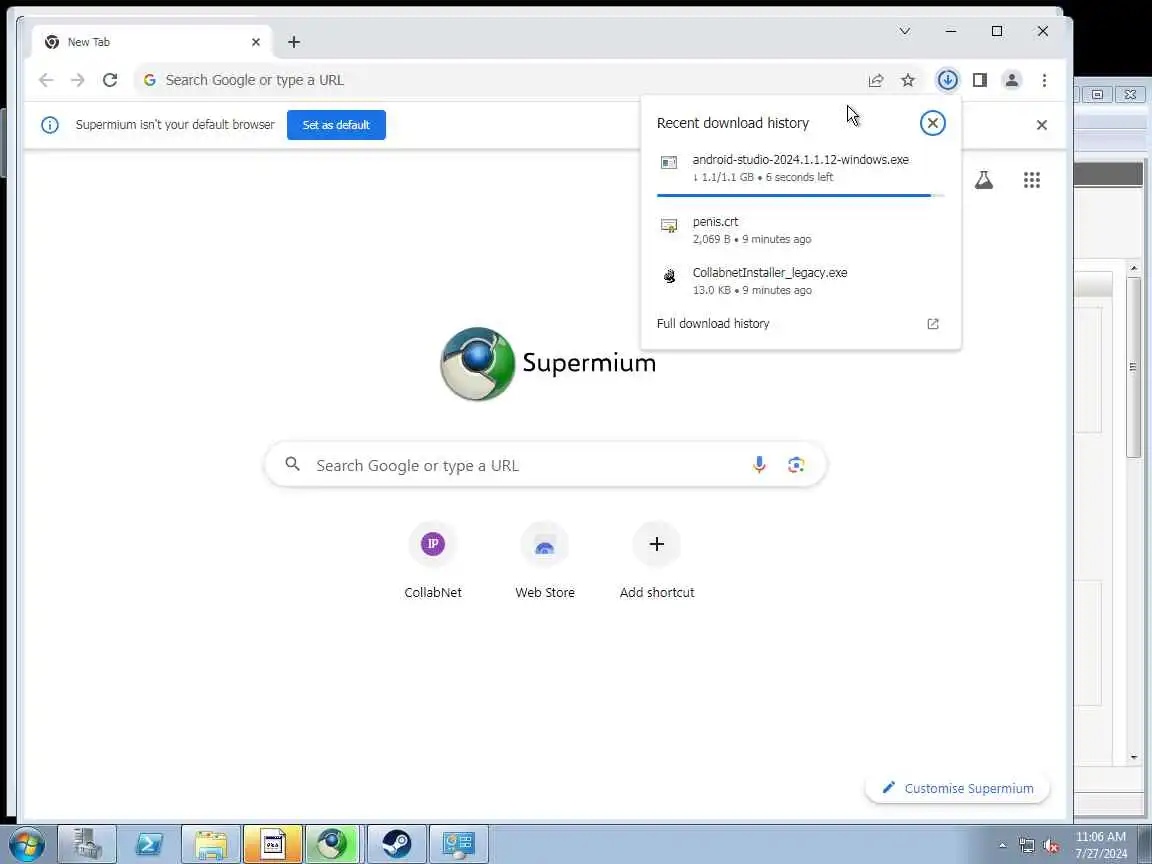This screenshot has width=1152, height=864.
Task: Open Server Manager from the taskbar
Action: [87, 844]
